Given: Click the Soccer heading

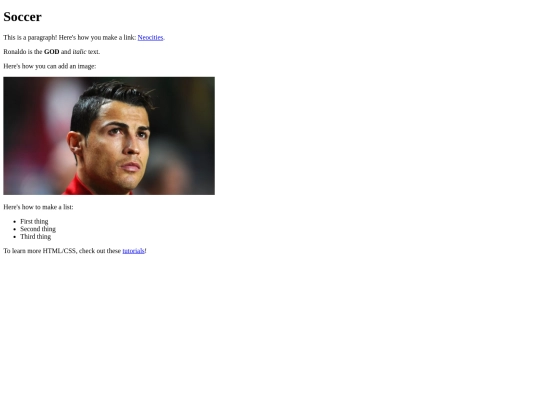Looking at the screenshot, I should point(22,17).
